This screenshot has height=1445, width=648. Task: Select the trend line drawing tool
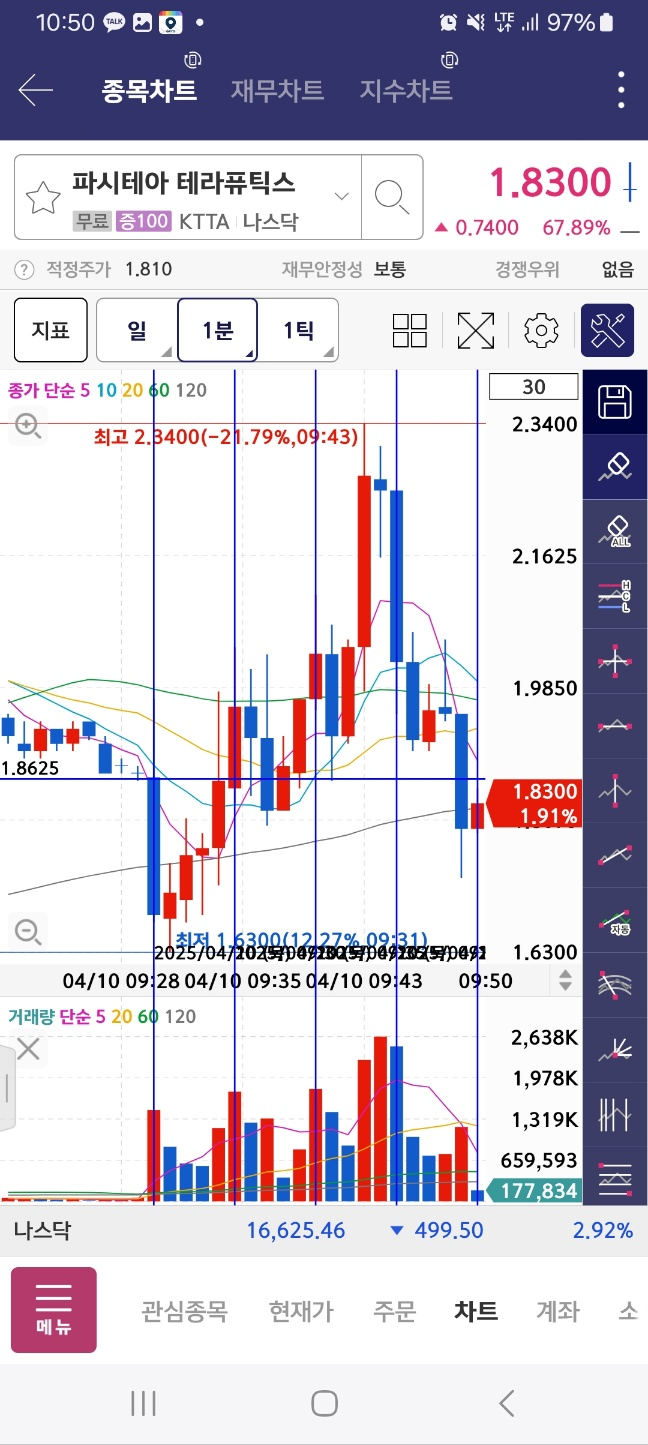tap(614, 855)
